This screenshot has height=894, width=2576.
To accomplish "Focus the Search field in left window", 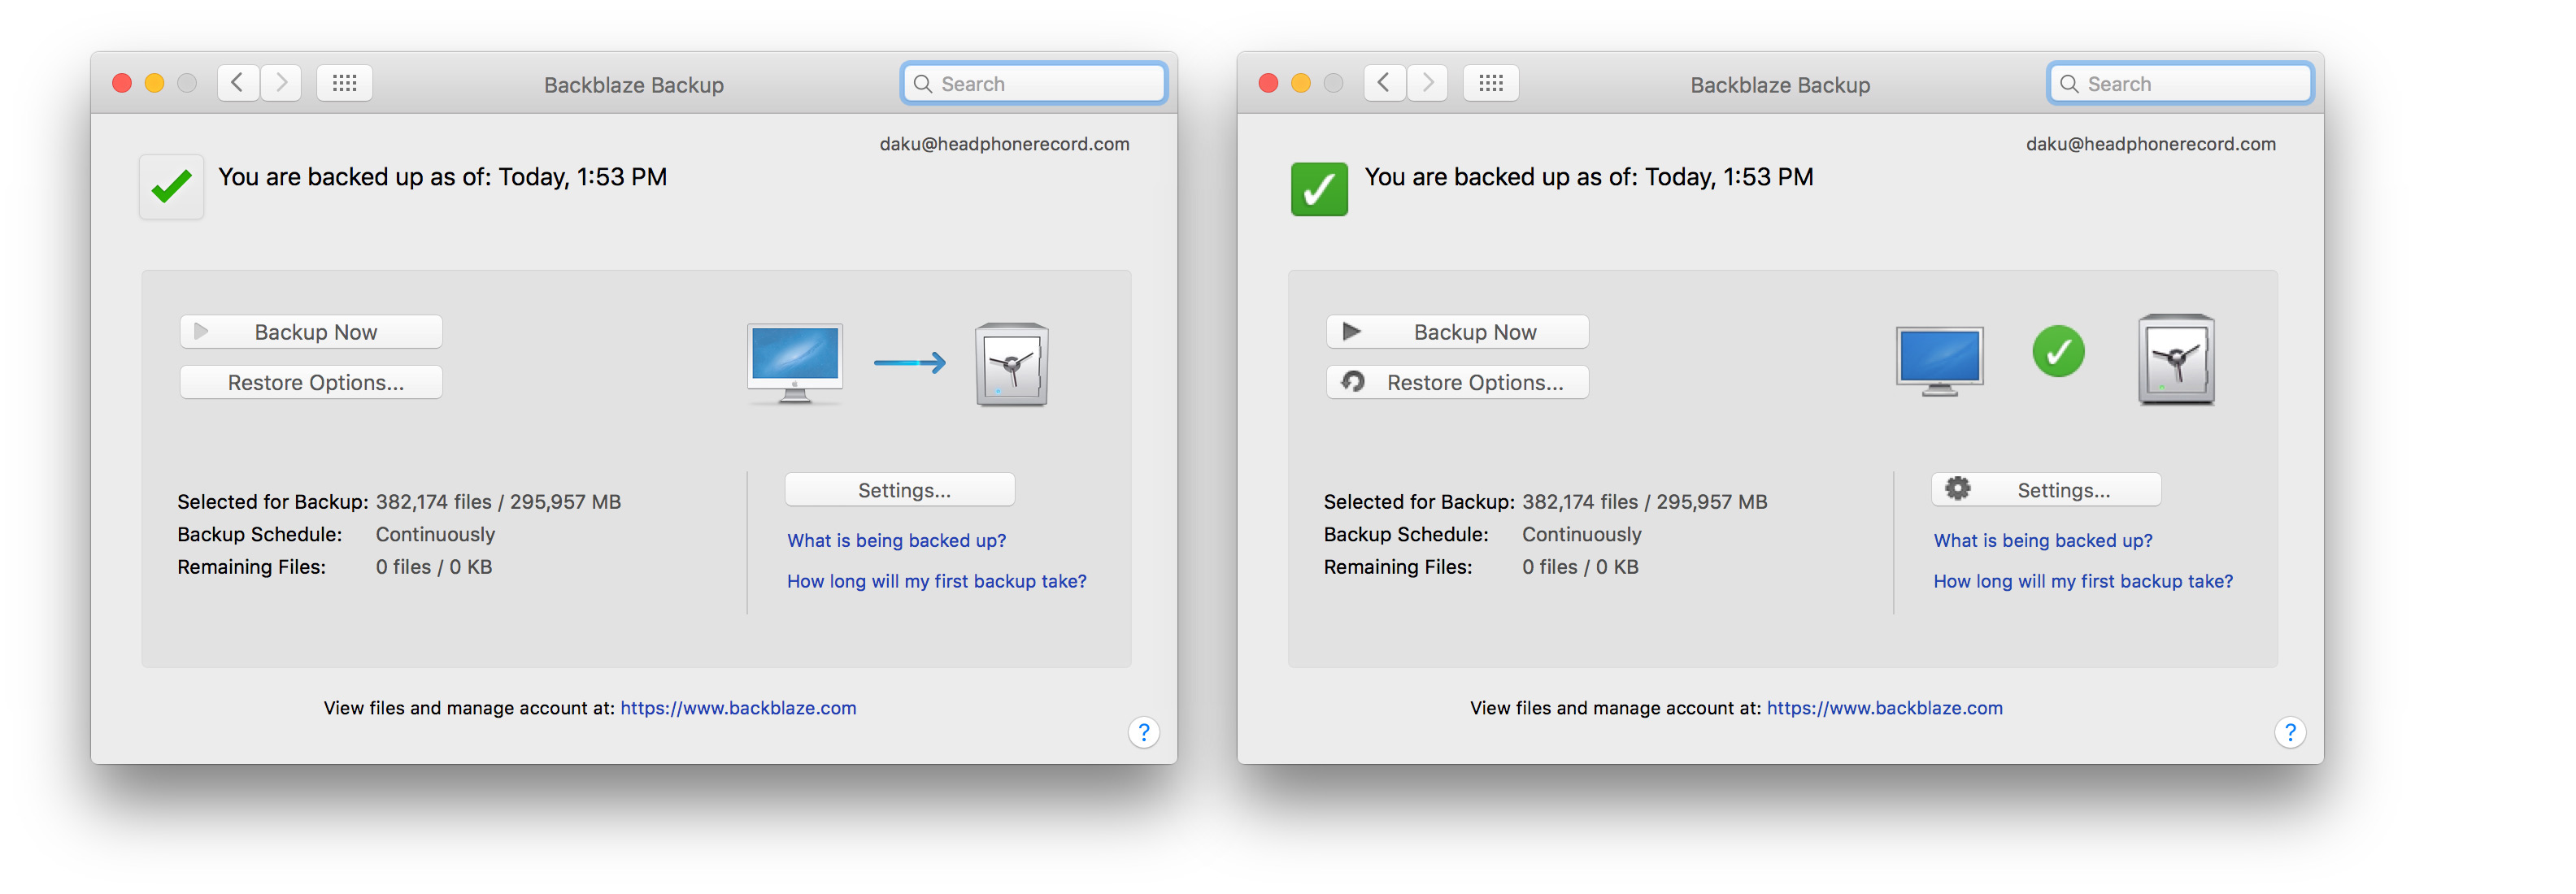I will 1034,83.
